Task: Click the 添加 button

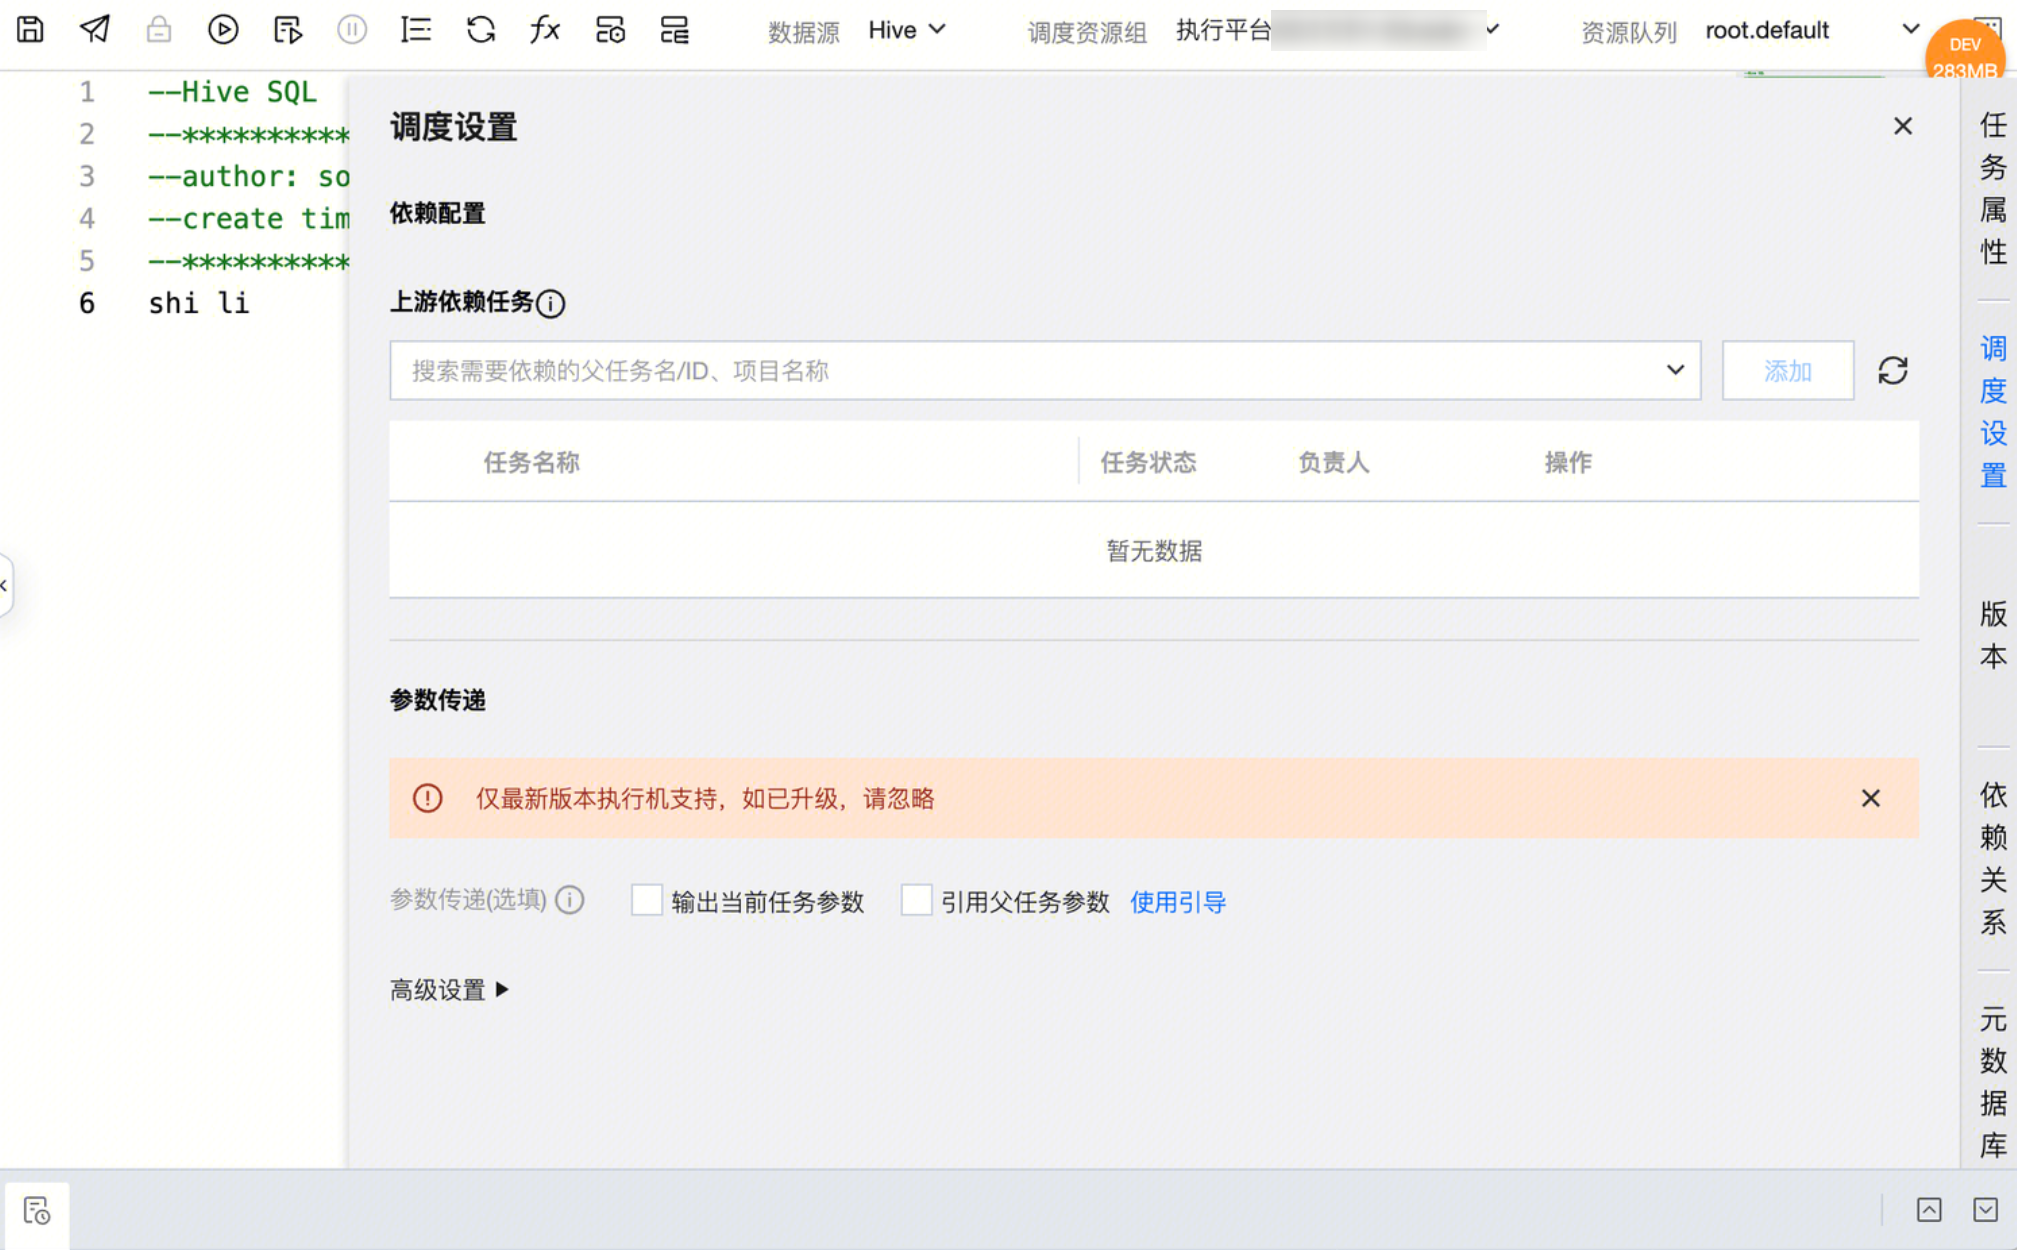Action: 1787,371
